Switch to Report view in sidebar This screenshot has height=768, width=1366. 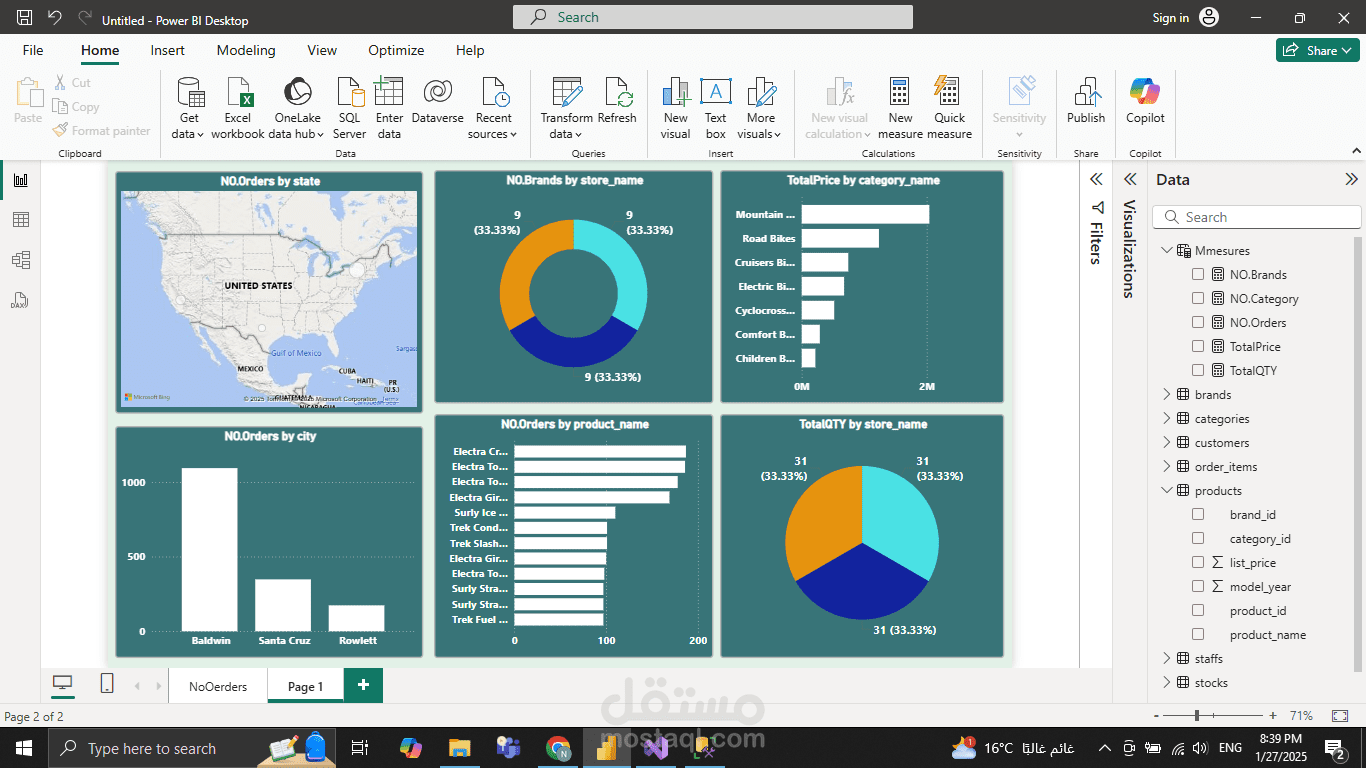coord(21,180)
